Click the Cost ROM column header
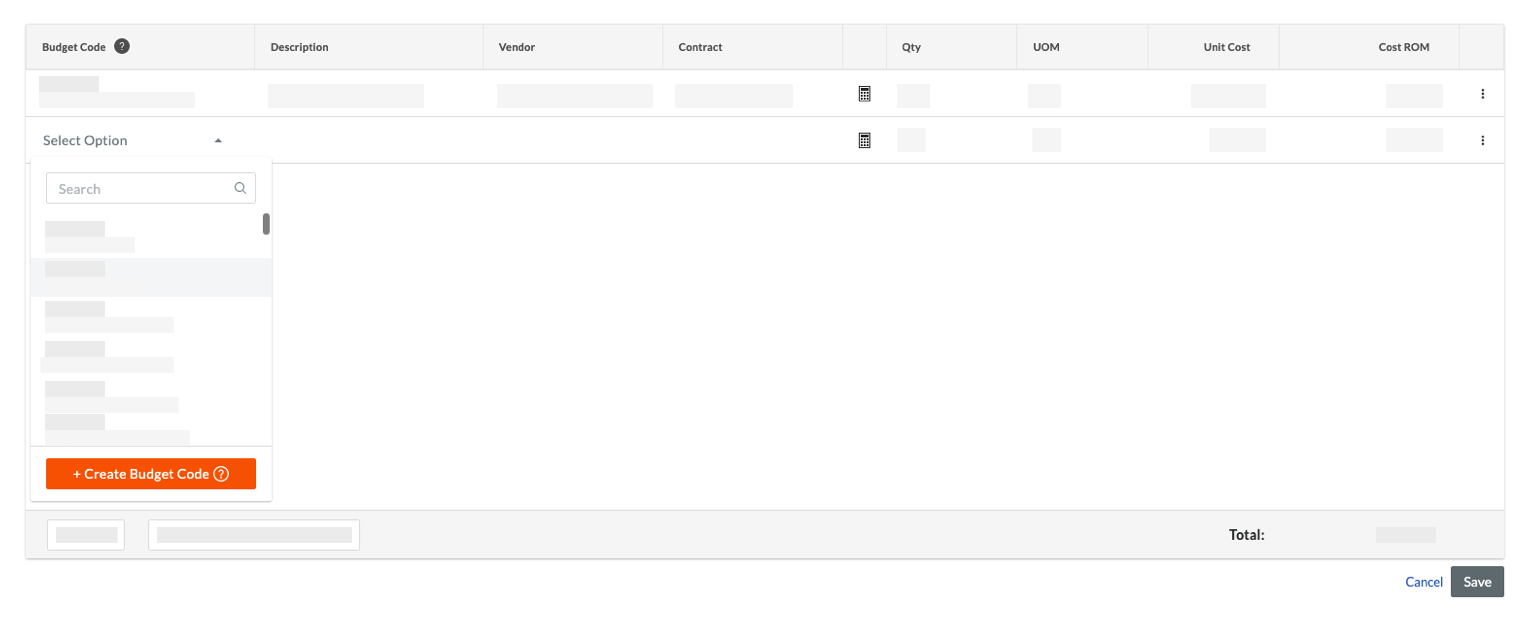The width and height of the screenshot is (1528, 620). click(1404, 46)
